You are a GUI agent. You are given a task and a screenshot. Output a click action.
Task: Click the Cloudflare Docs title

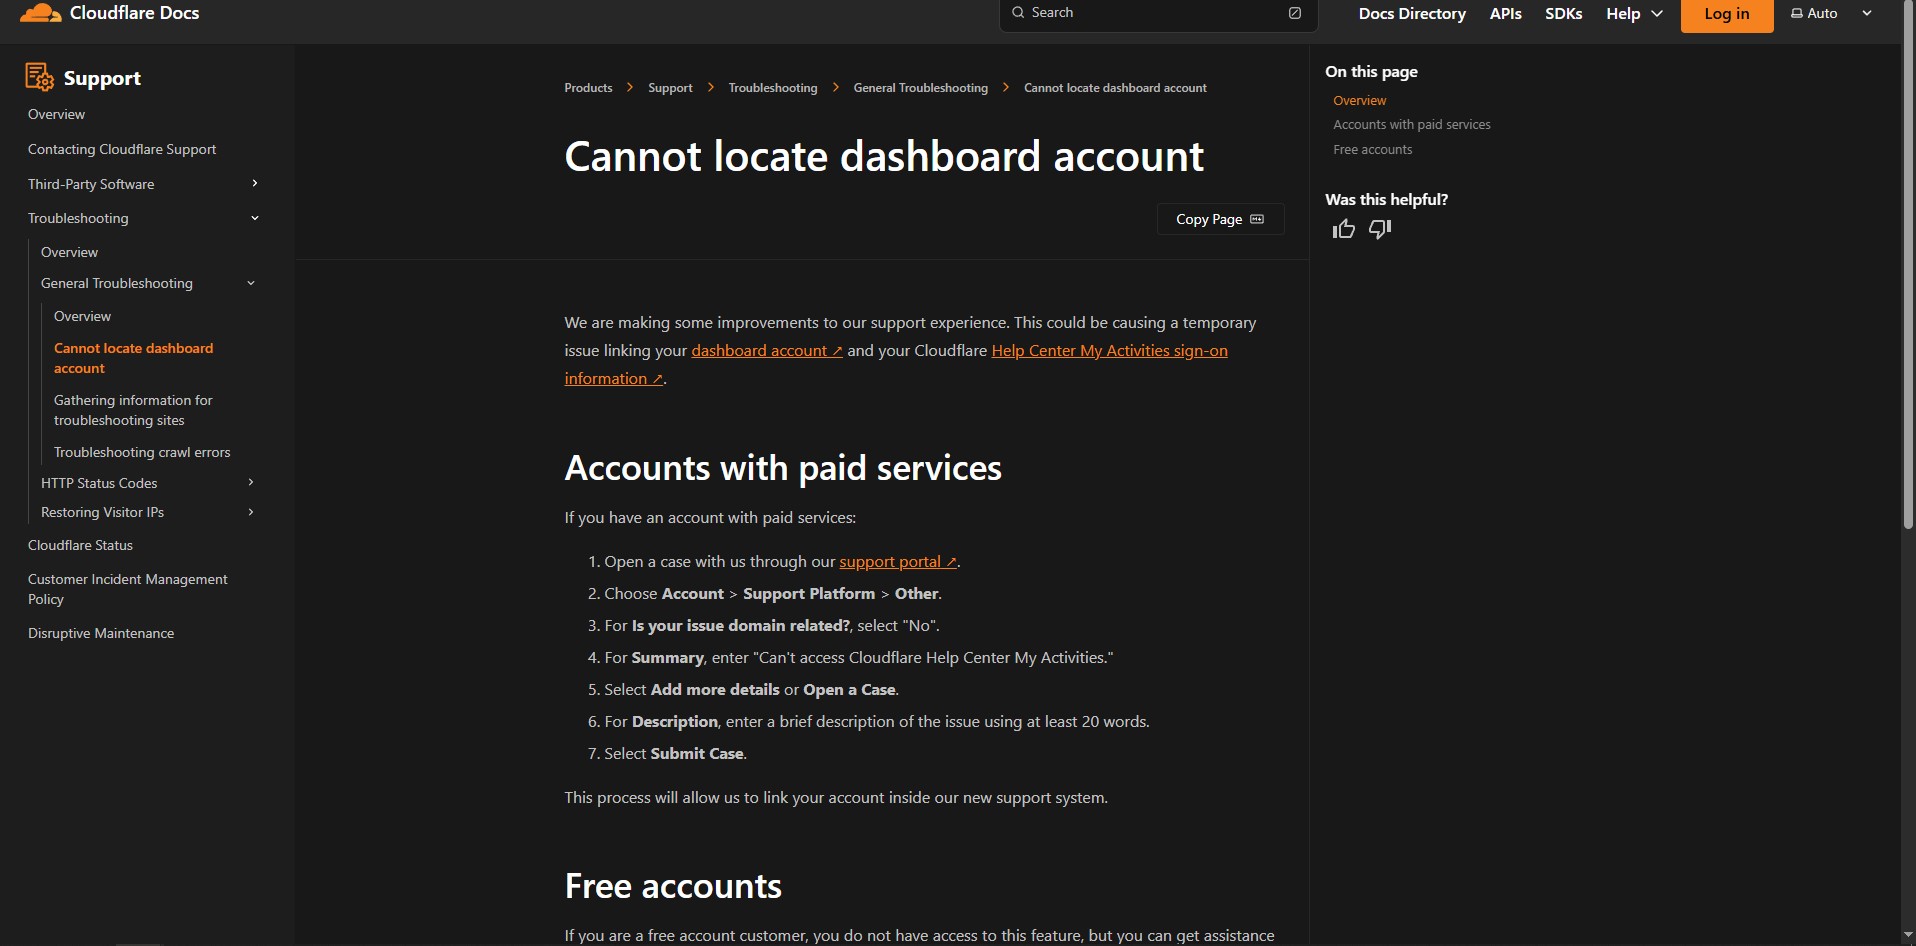(134, 13)
